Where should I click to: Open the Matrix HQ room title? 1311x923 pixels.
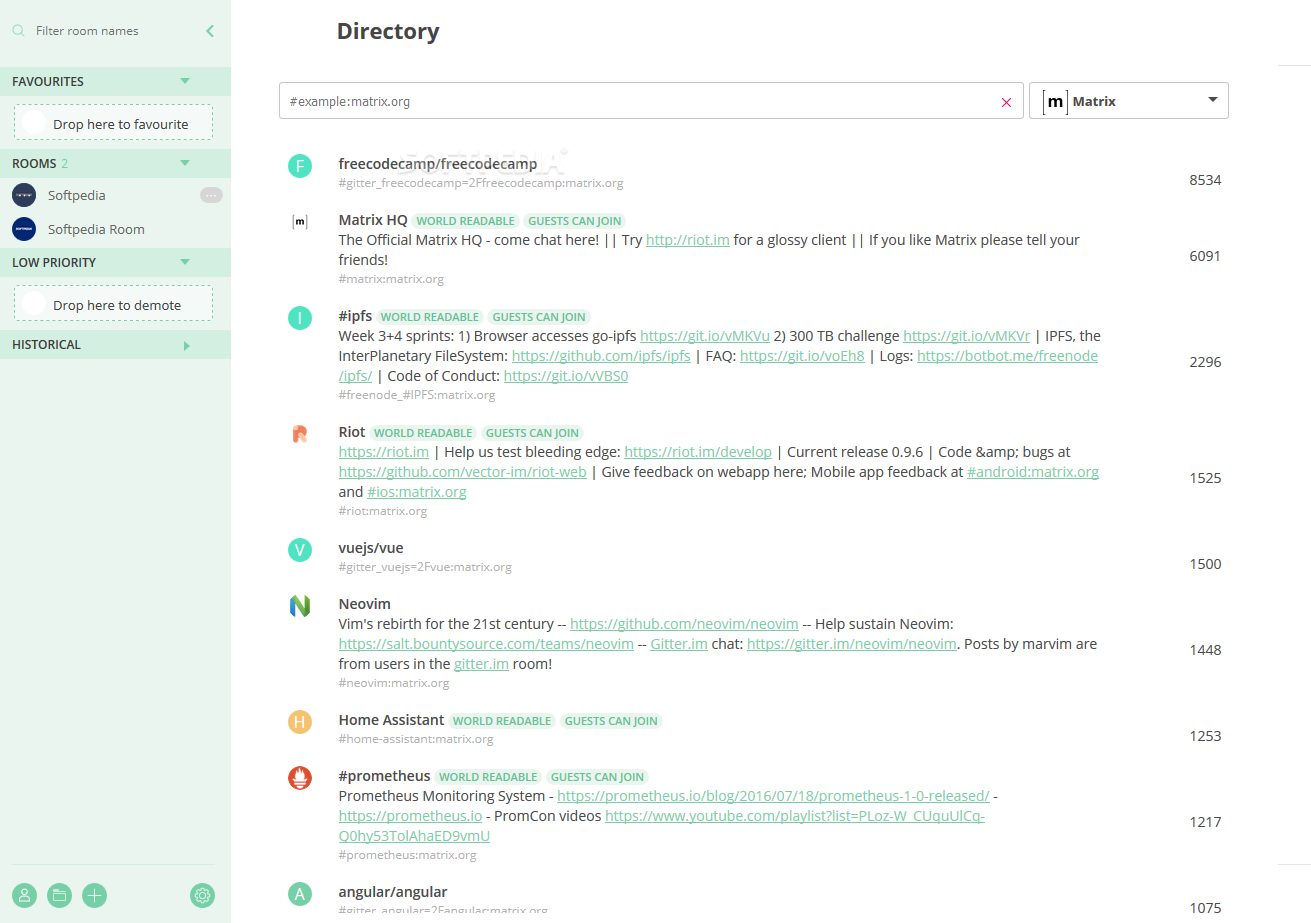373,220
